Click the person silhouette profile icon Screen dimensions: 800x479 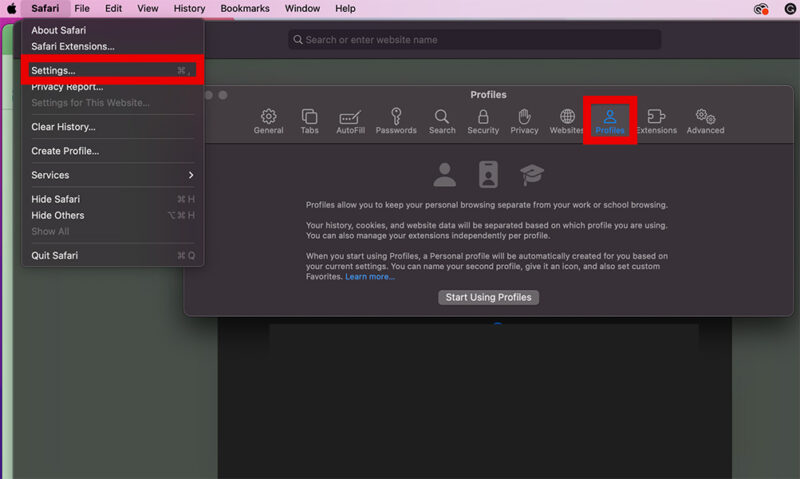click(x=444, y=175)
